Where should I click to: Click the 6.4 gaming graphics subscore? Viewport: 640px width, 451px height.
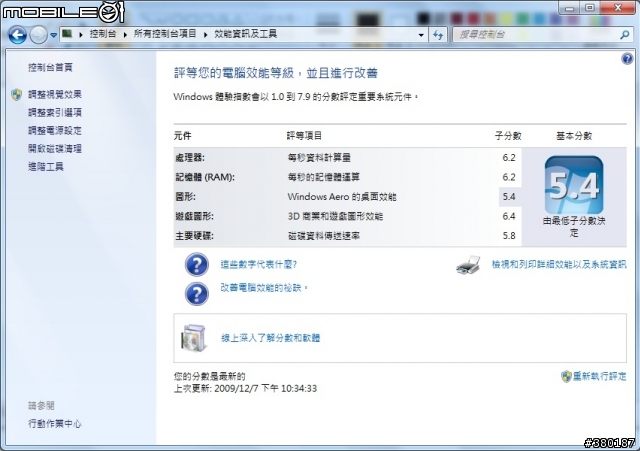pyautogui.click(x=509, y=216)
